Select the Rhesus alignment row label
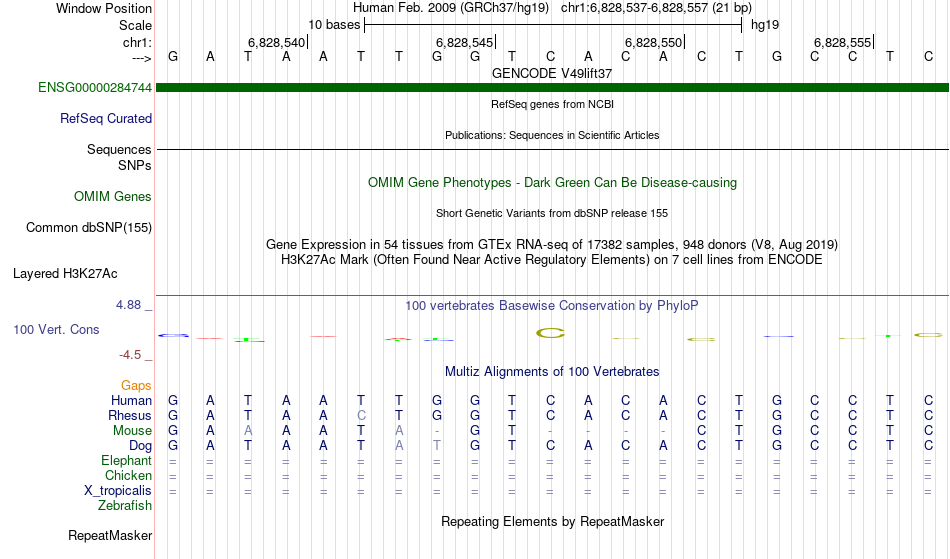950x559 pixels. 130,415
